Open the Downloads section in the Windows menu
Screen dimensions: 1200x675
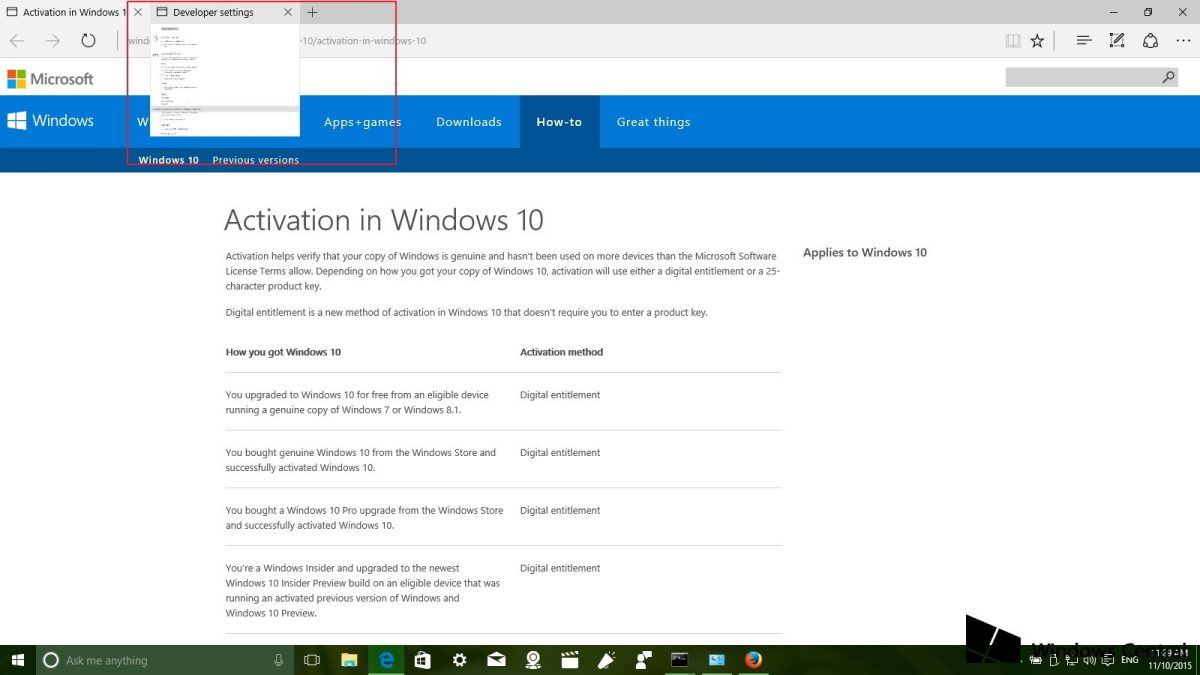click(468, 121)
